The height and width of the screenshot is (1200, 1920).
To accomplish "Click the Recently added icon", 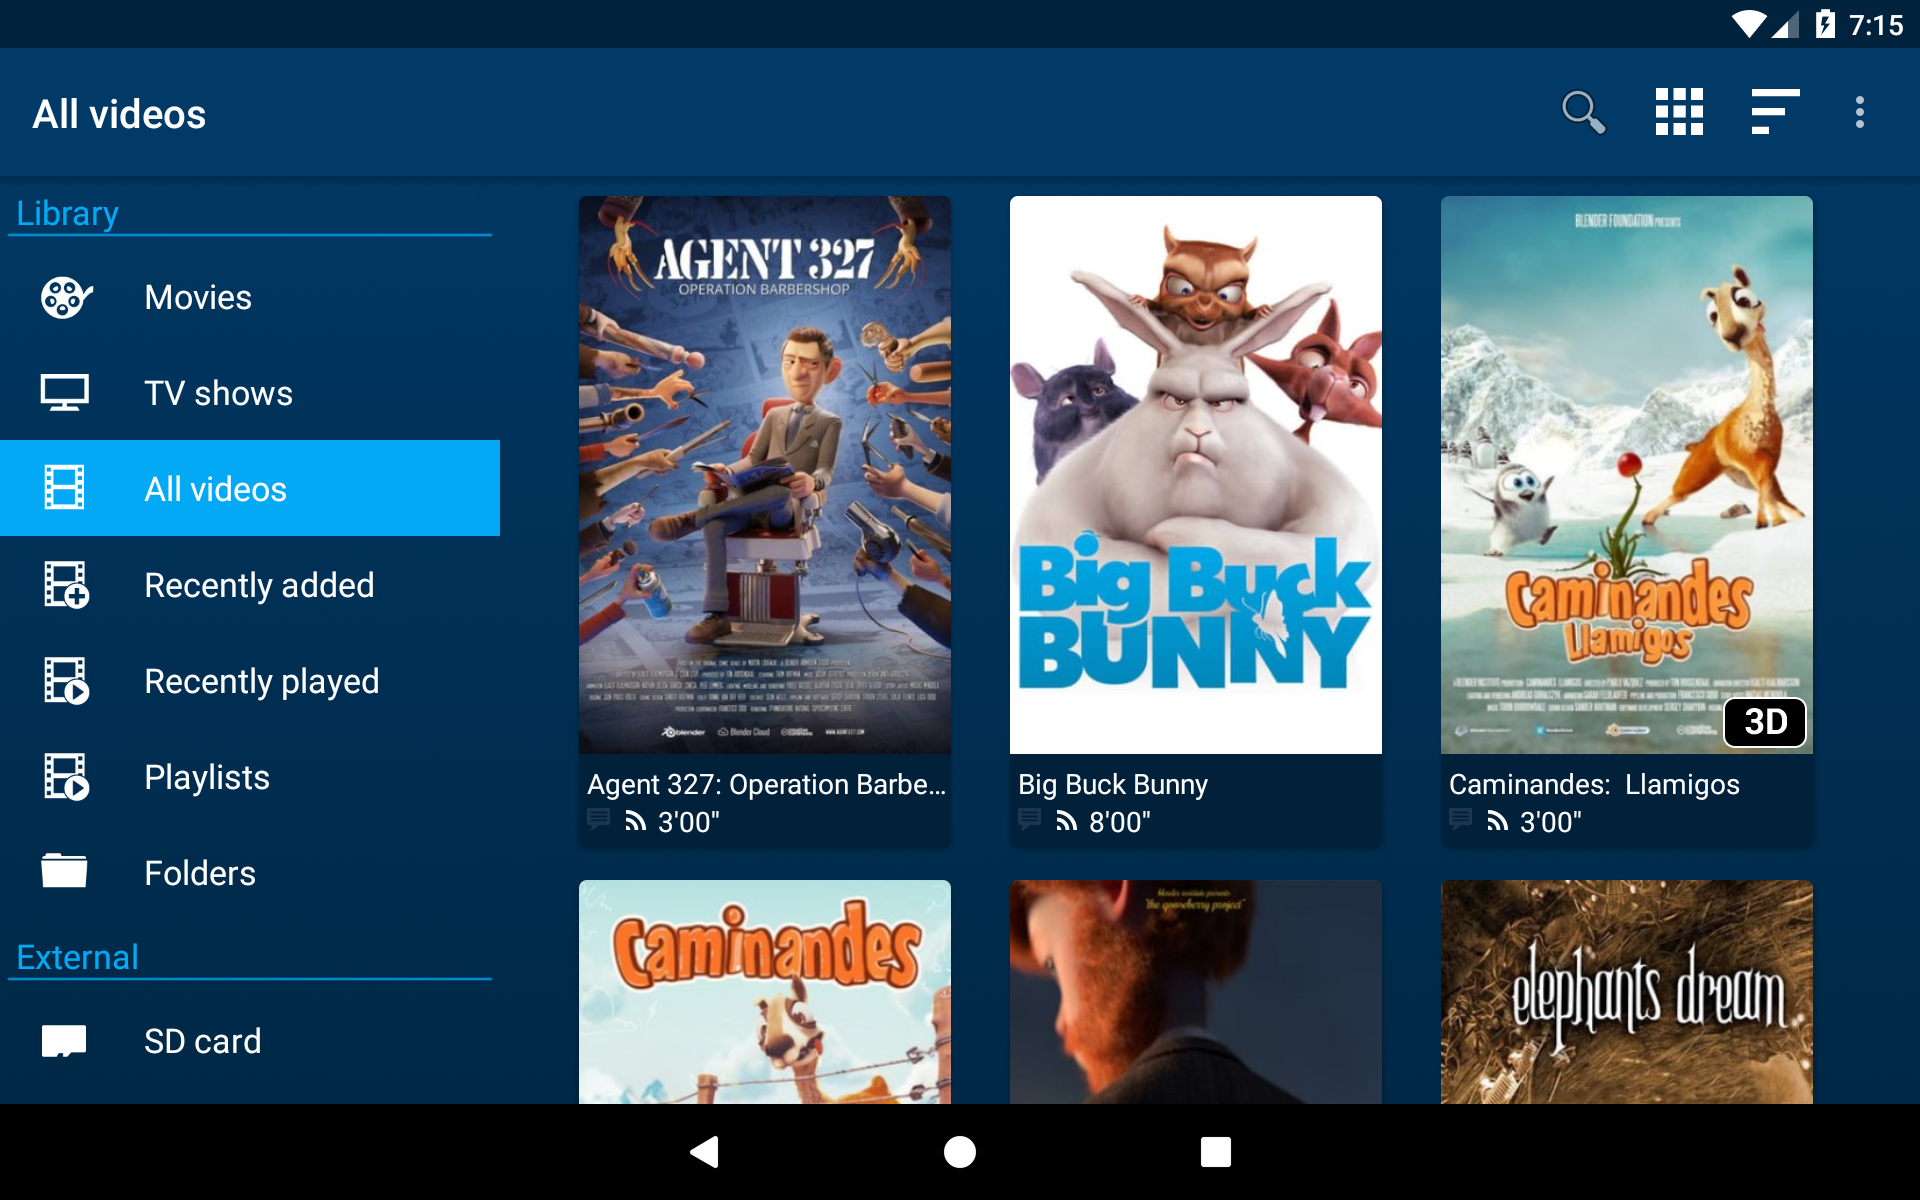I will (65, 585).
